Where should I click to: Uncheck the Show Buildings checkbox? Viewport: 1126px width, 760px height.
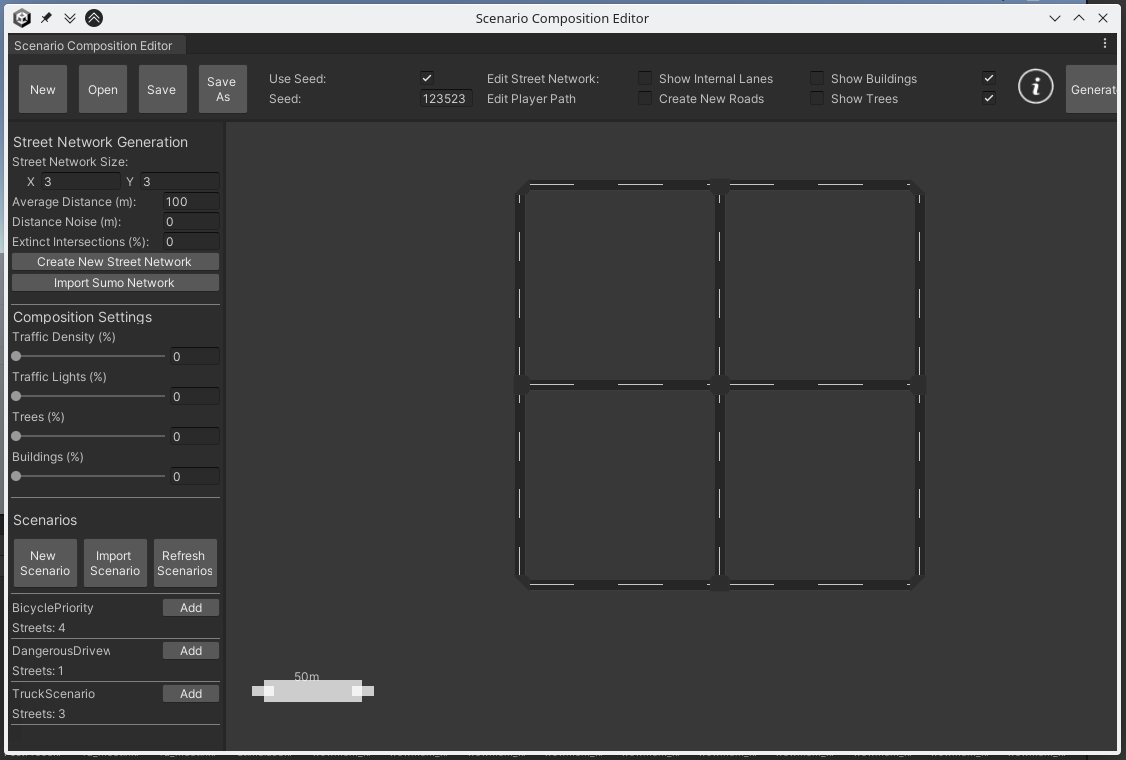[989, 78]
